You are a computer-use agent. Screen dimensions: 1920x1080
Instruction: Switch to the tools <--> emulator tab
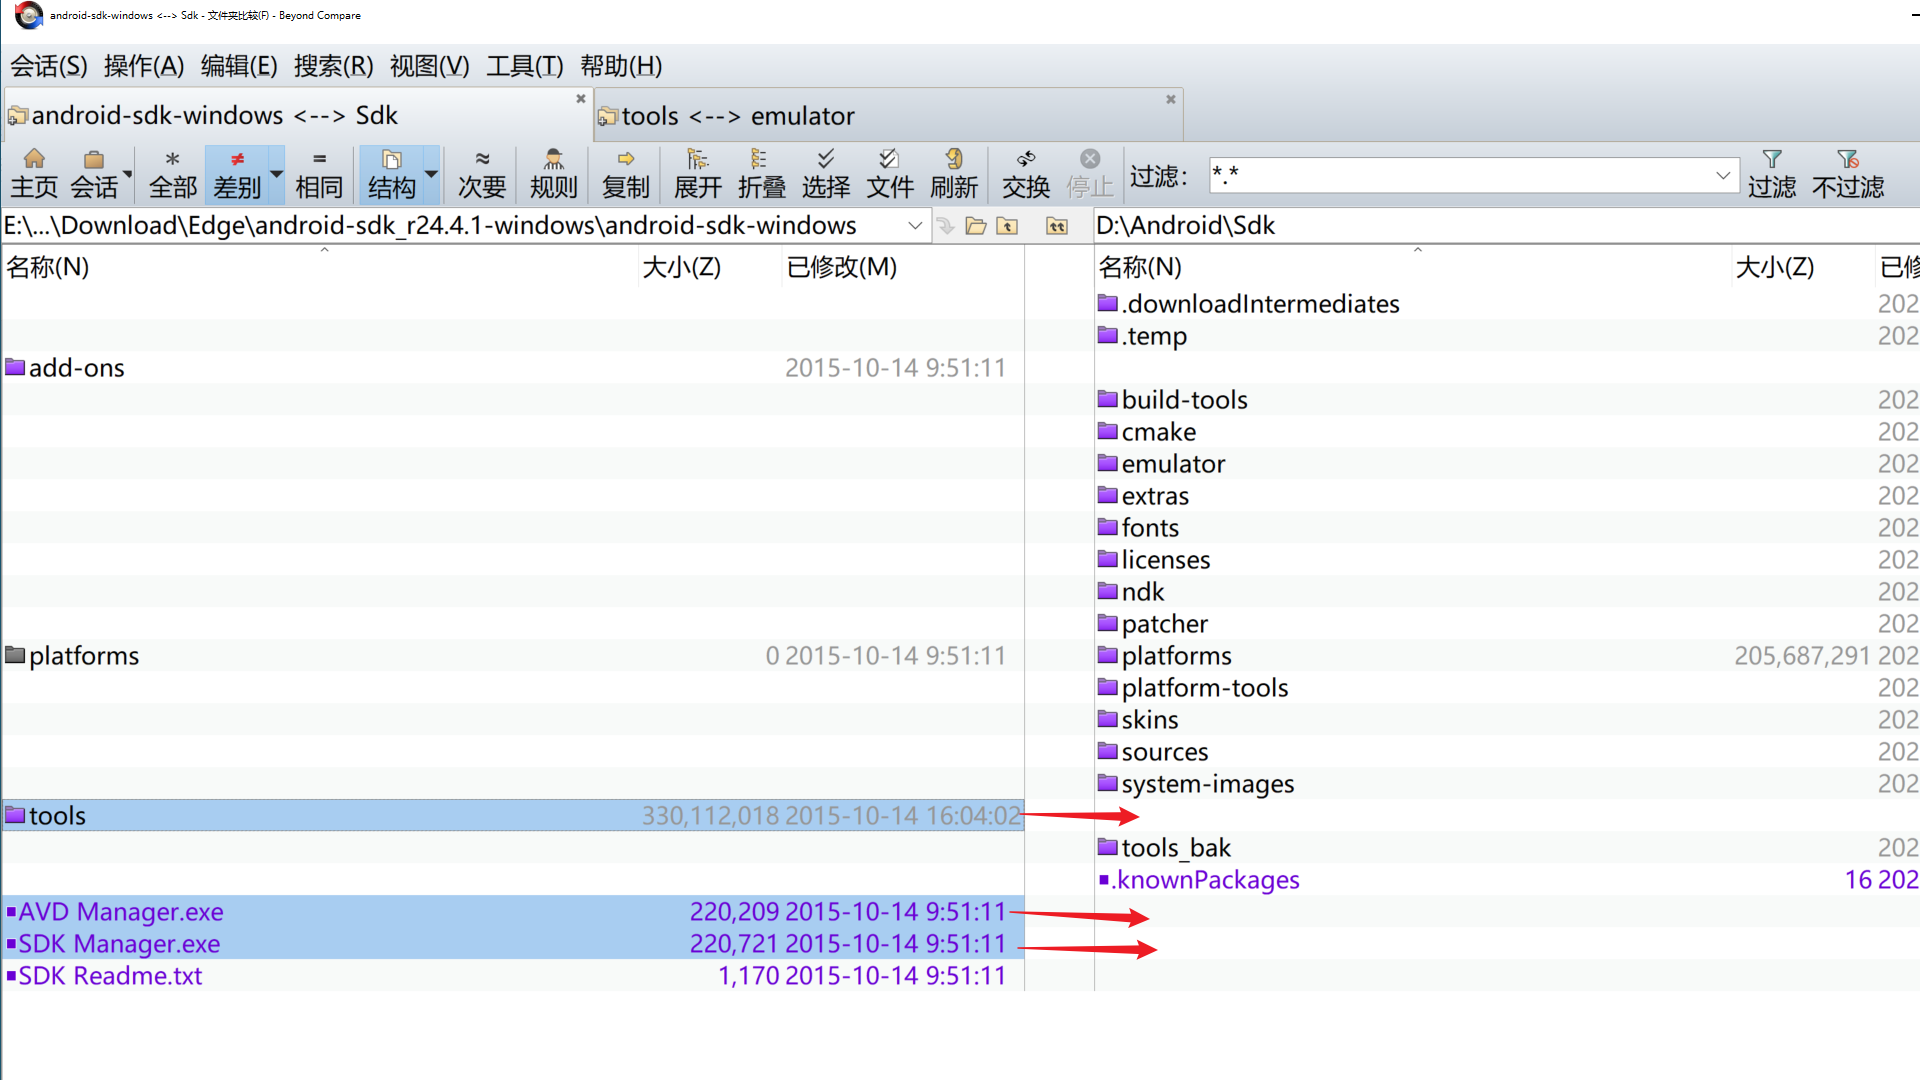(x=738, y=116)
